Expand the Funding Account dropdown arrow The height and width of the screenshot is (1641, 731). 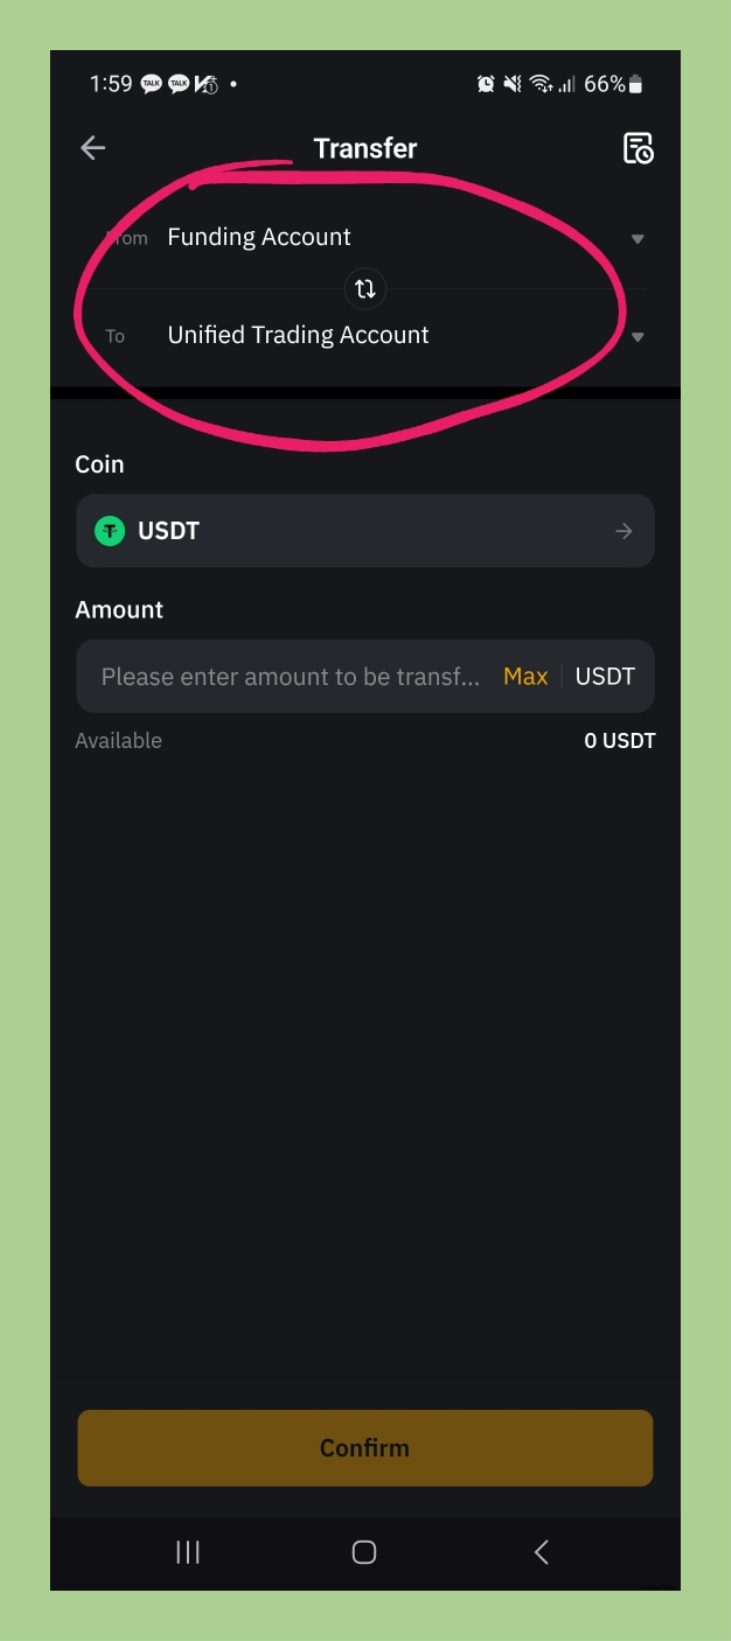coord(637,239)
